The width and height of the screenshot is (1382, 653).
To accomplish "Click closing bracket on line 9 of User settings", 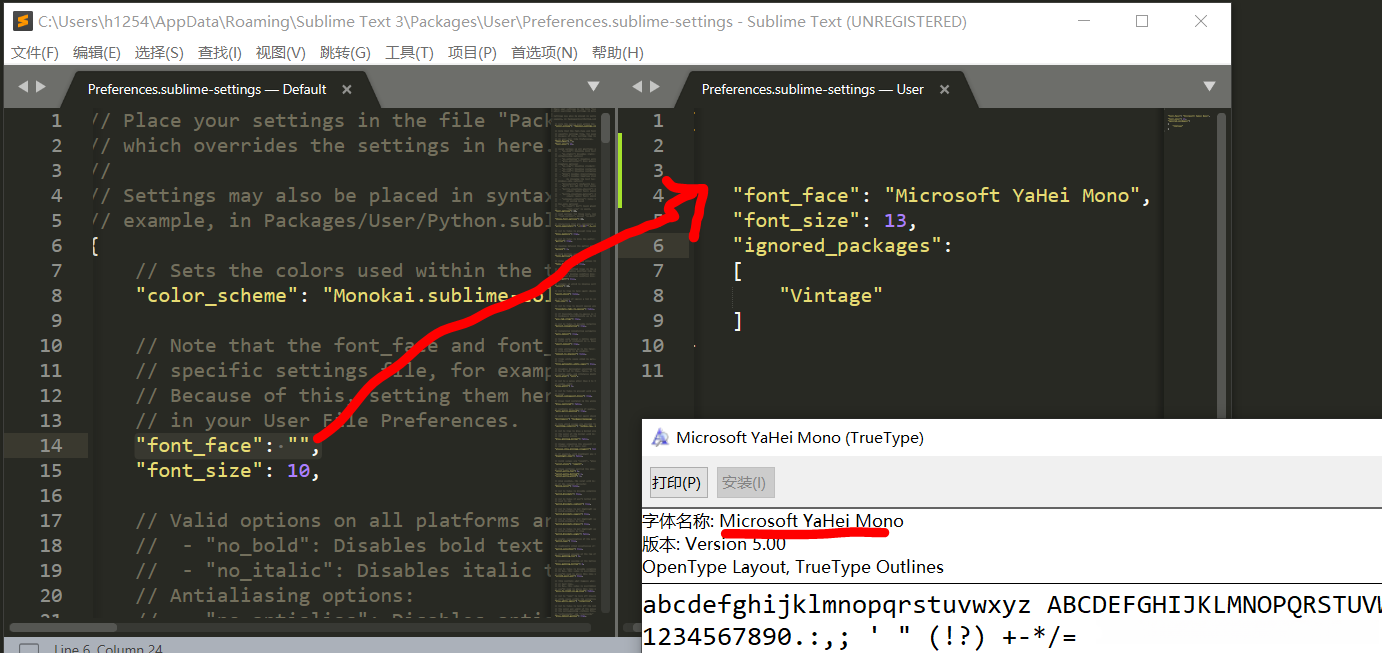I will tap(738, 320).
